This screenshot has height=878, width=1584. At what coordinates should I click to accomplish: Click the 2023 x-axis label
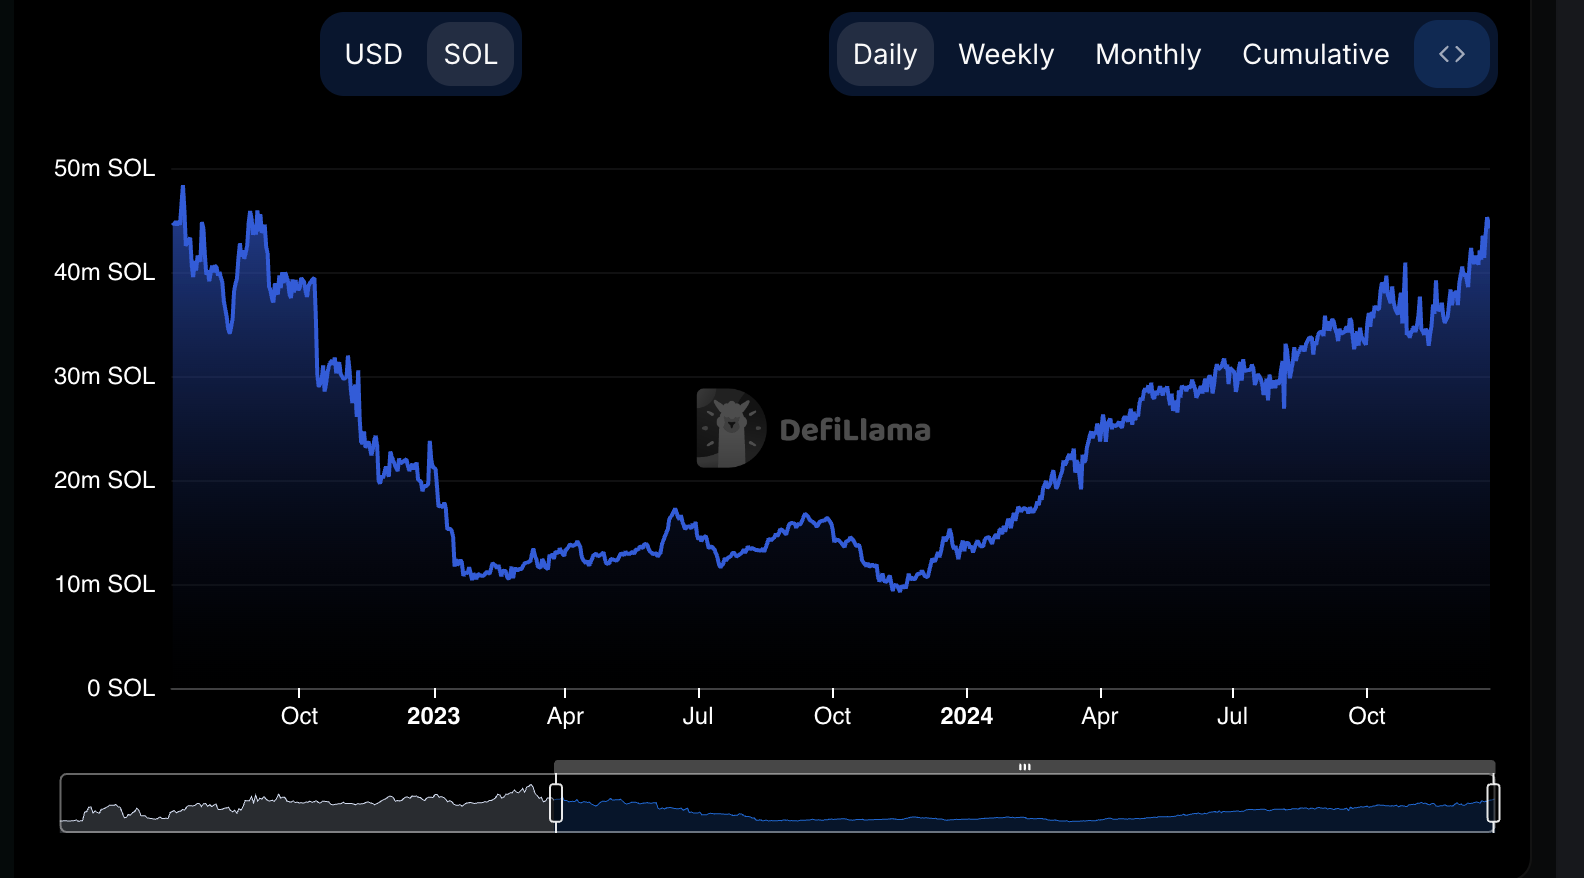pyautogui.click(x=434, y=716)
